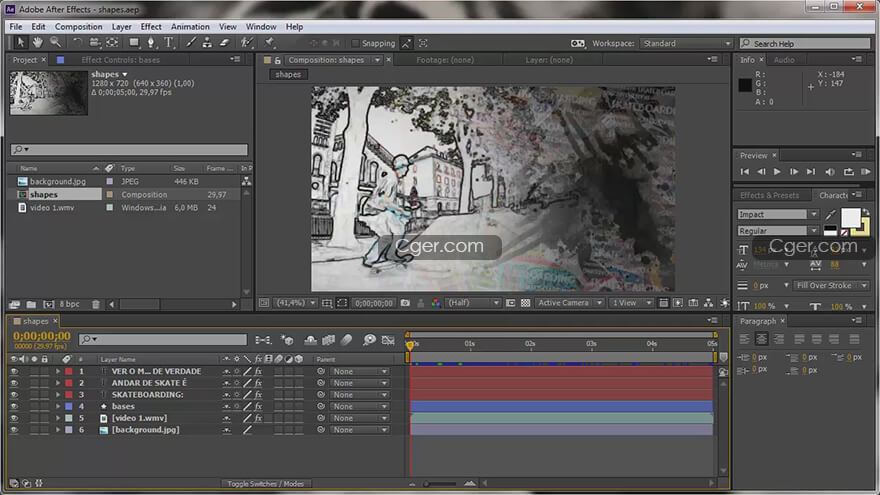Screen dimensions: 880x495
Task: Toggle transparency grid in composition viewer
Action: click(525, 303)
